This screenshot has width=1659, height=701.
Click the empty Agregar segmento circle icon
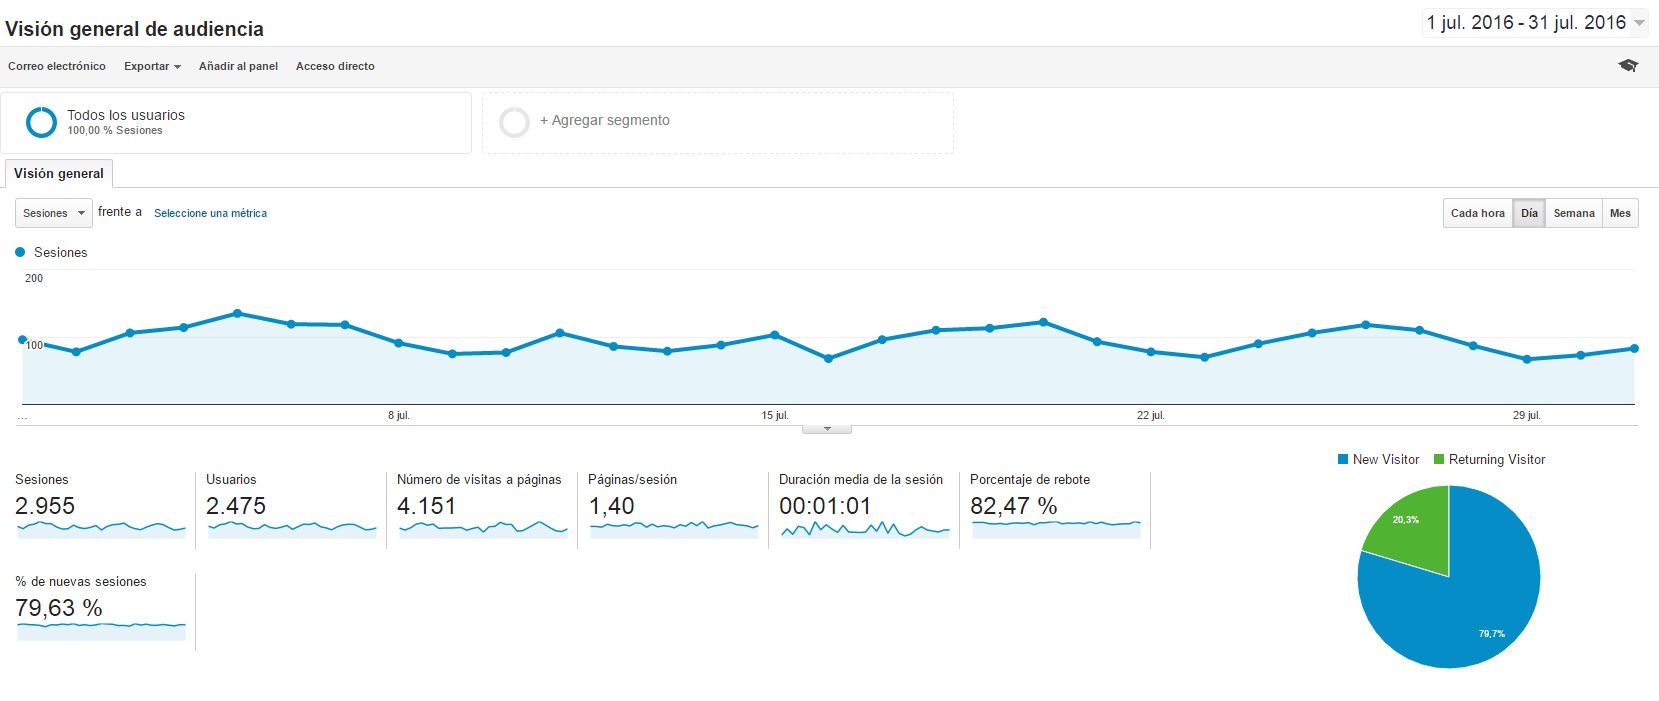click(514, 122)
